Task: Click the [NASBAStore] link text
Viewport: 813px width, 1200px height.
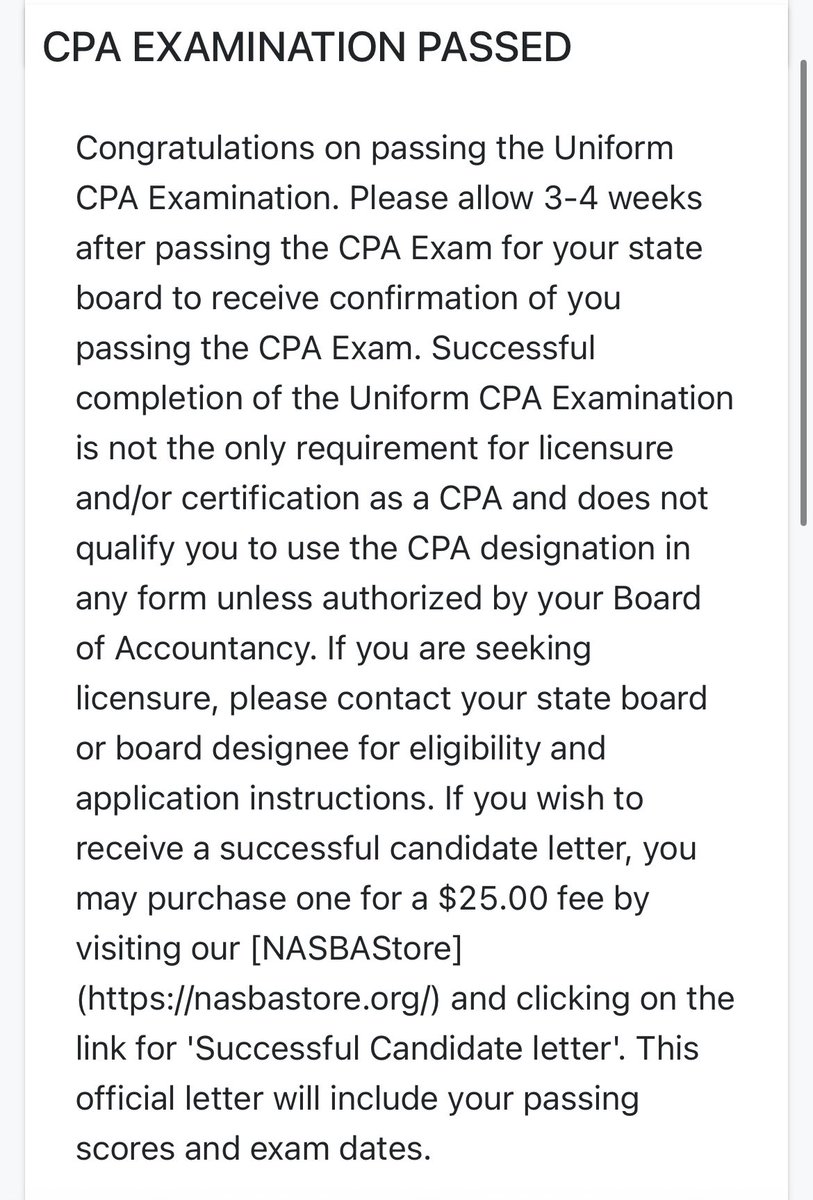Action: 358,948
